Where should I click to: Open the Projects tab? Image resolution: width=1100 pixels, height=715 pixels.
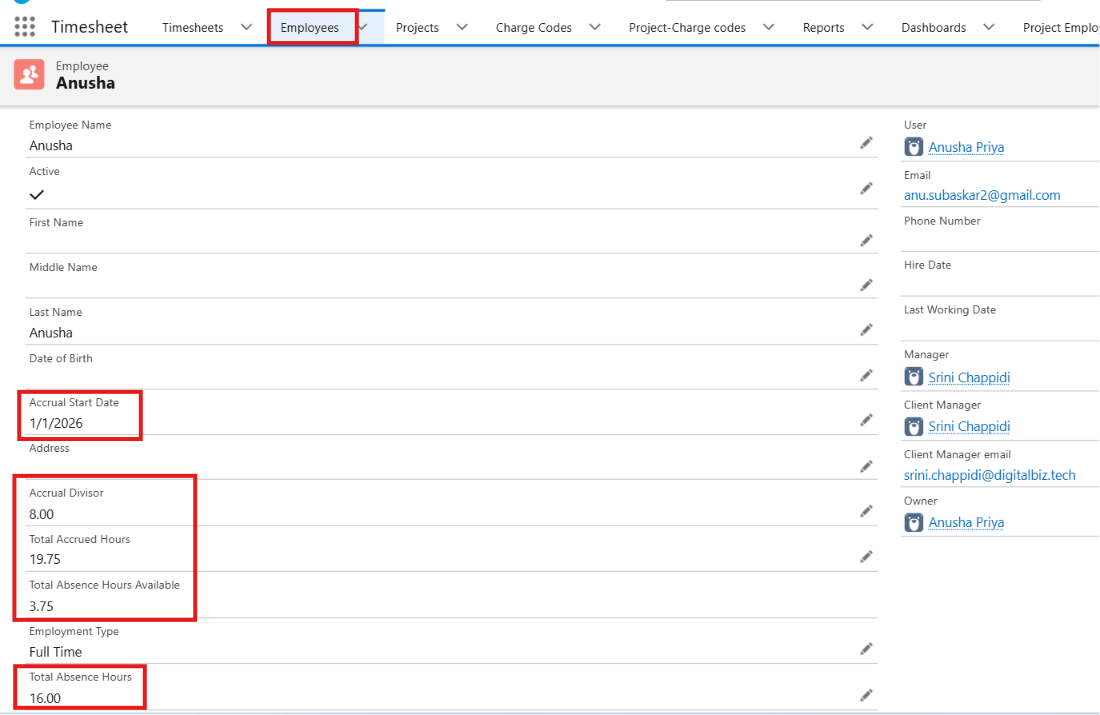(417, 27)
